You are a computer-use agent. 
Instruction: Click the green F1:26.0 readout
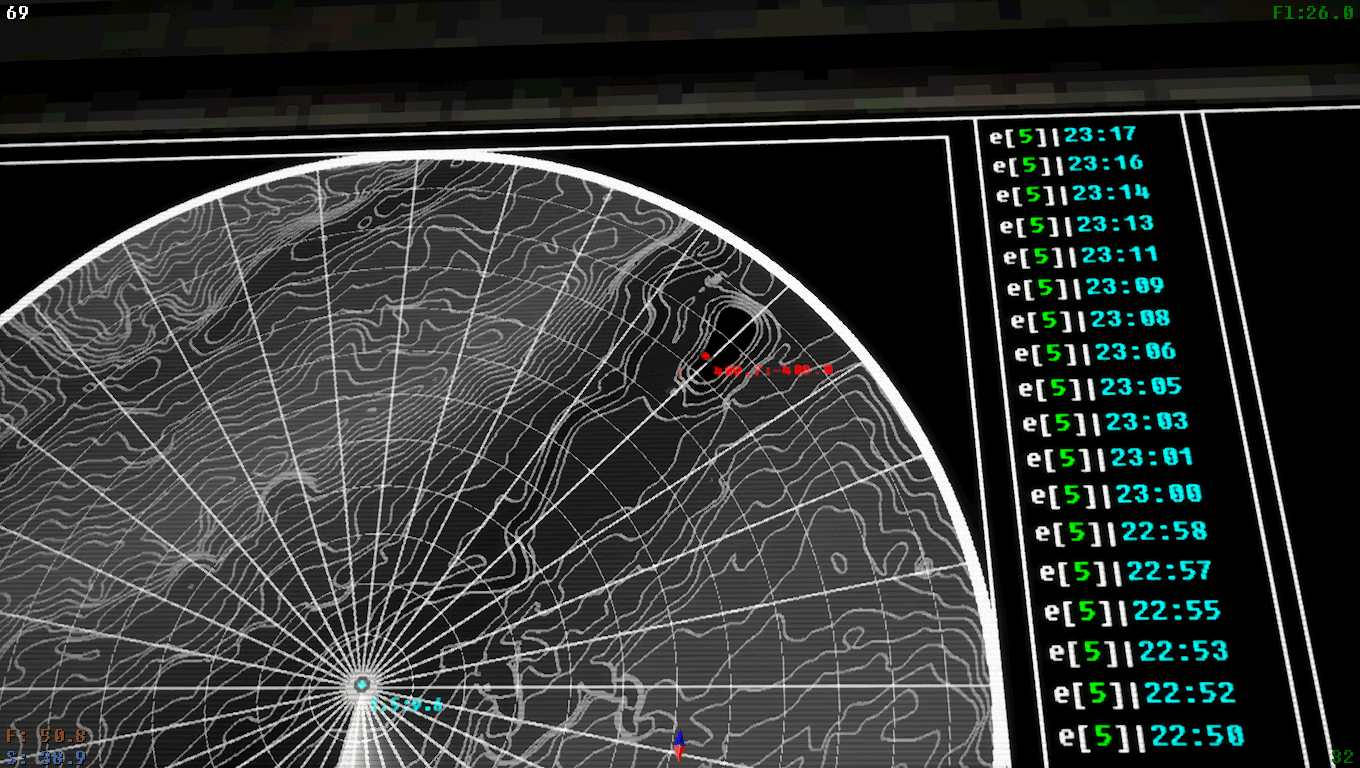(x=1313, y=12)
